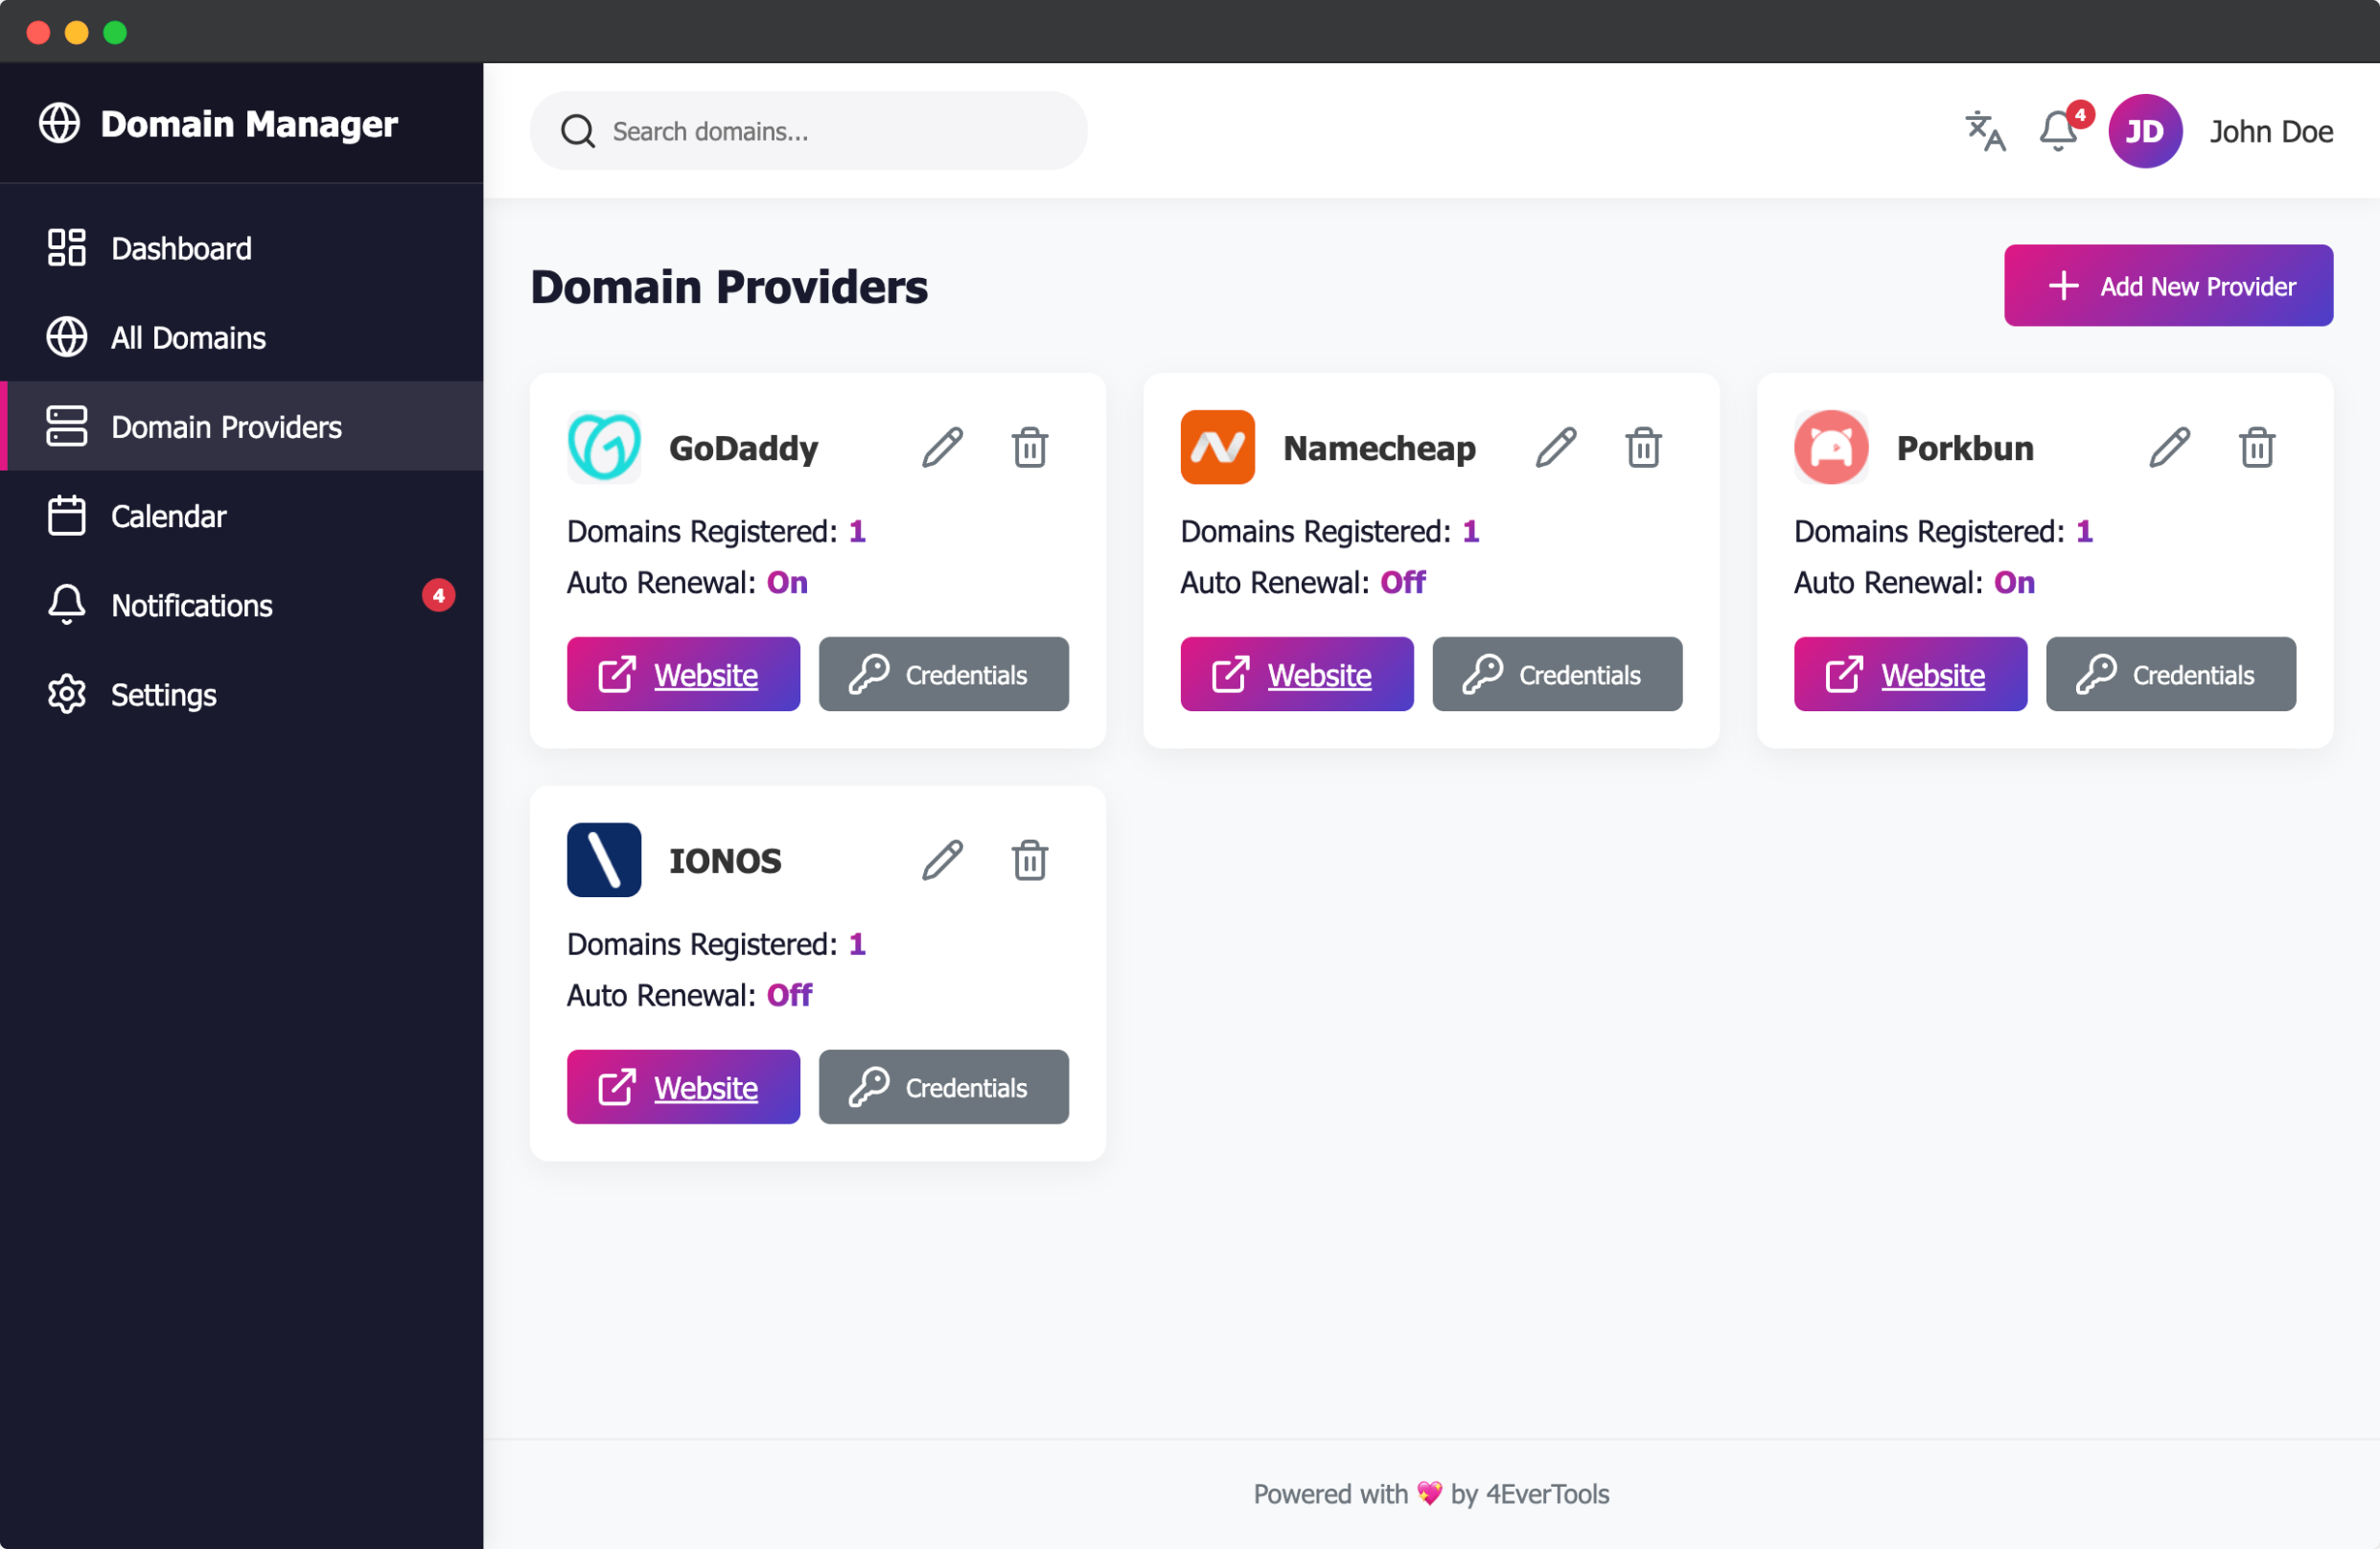Open Settings from the sidebar
The height and width of the screenshot is (1549, 2380).
(x=162, y=694)
